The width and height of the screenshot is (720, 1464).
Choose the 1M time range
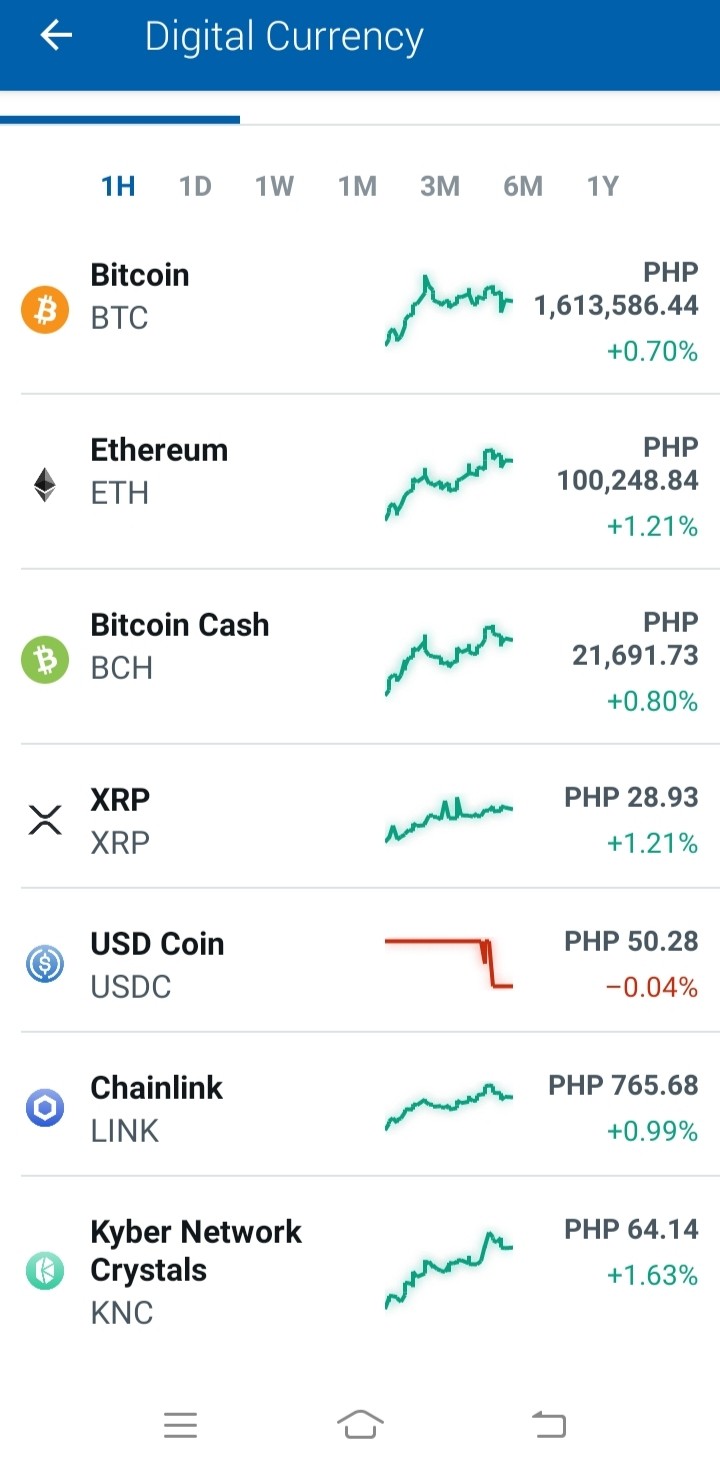357,186
